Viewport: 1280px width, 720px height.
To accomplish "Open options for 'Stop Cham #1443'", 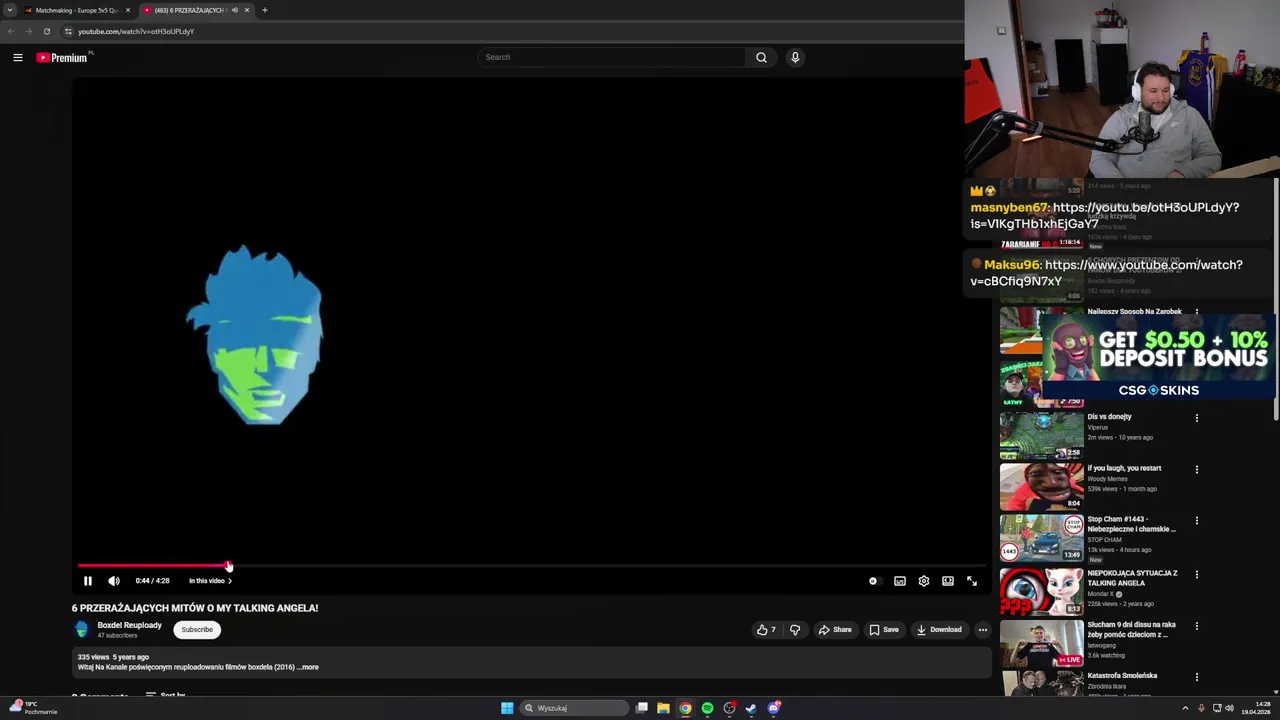I will [1197, 521].
